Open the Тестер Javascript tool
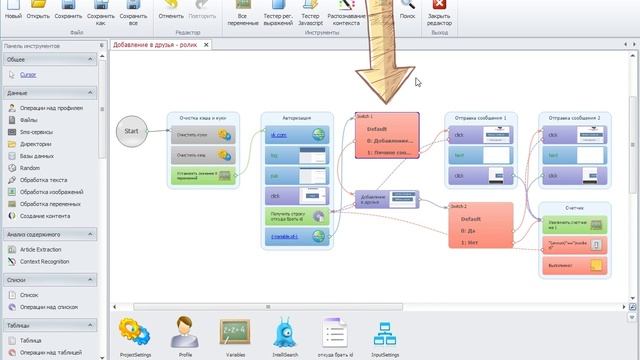This screenshot has width=640, height=360. [x=310, y=13]
